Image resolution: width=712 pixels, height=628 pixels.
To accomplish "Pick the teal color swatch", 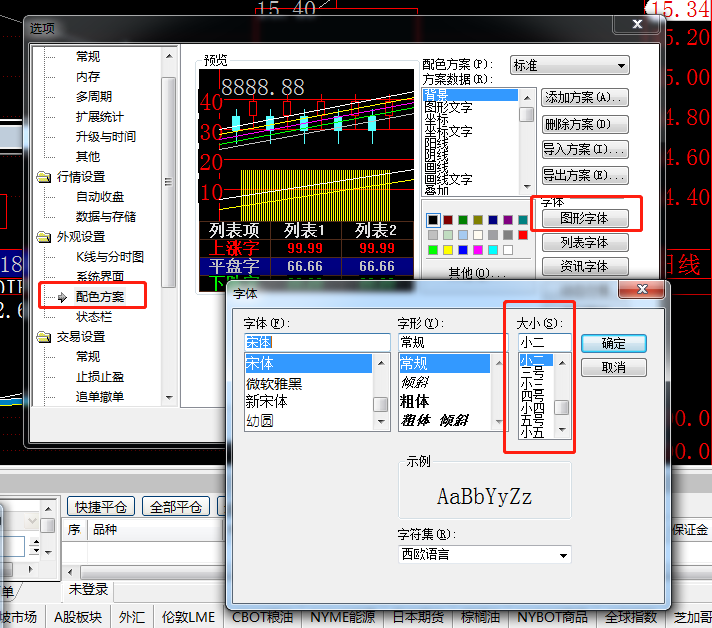I will 523,220.
